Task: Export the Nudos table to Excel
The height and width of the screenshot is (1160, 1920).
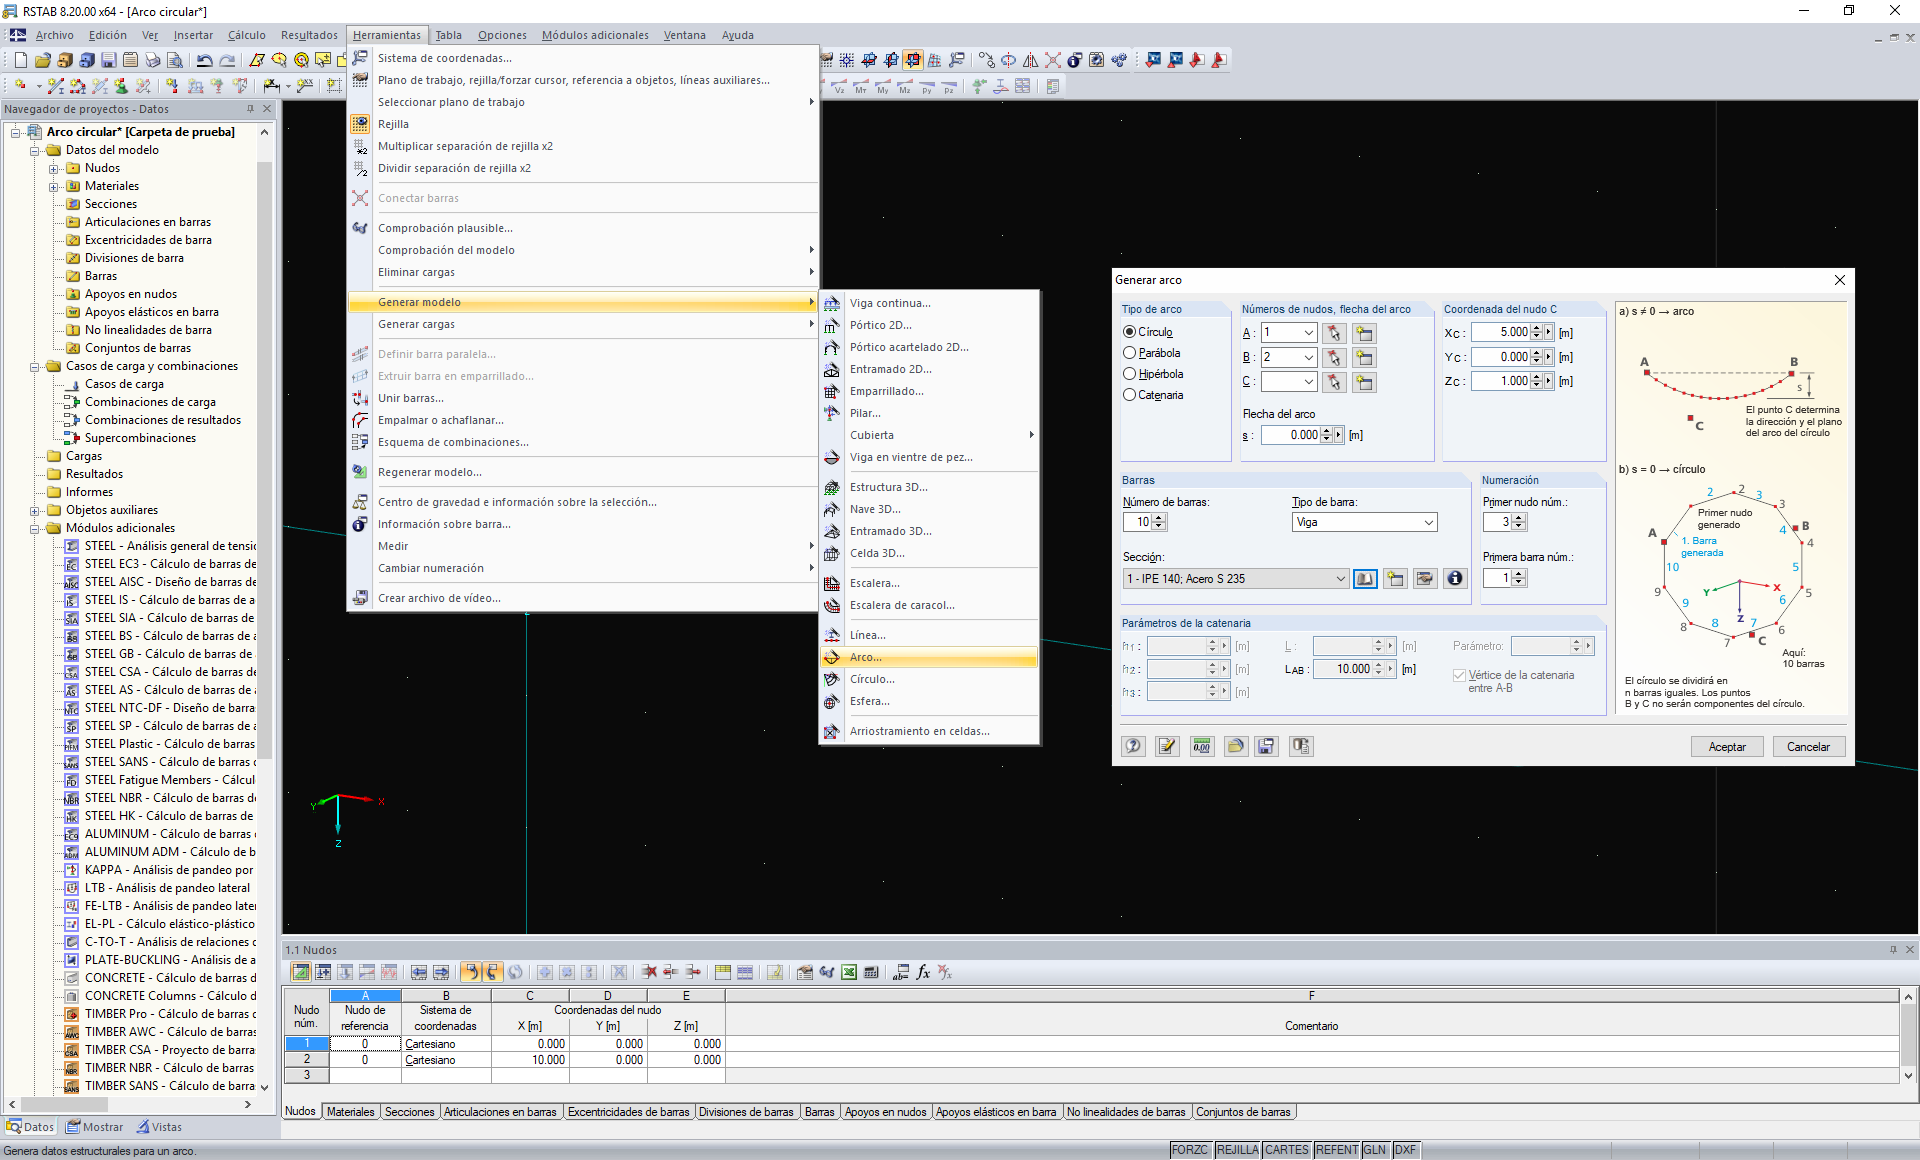Action: pyautogui.click(x=849, y=971)
